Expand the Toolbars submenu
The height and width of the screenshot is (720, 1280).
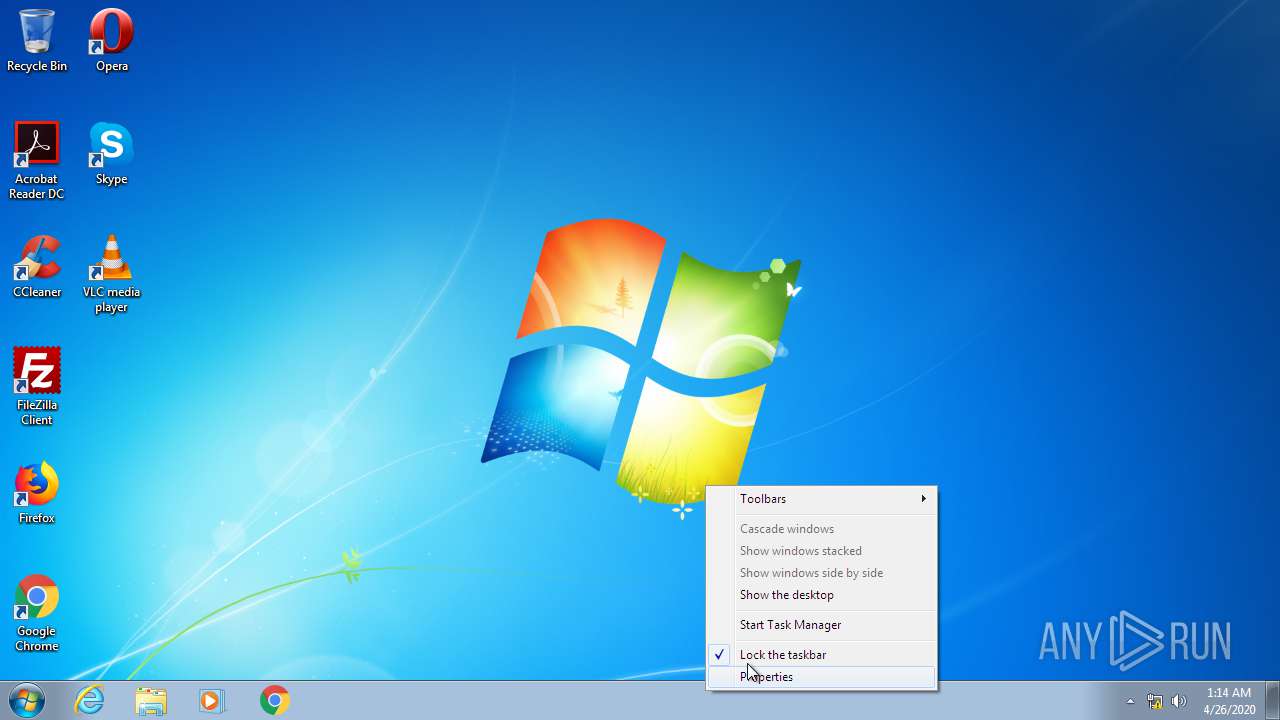(x=822, y=499)
